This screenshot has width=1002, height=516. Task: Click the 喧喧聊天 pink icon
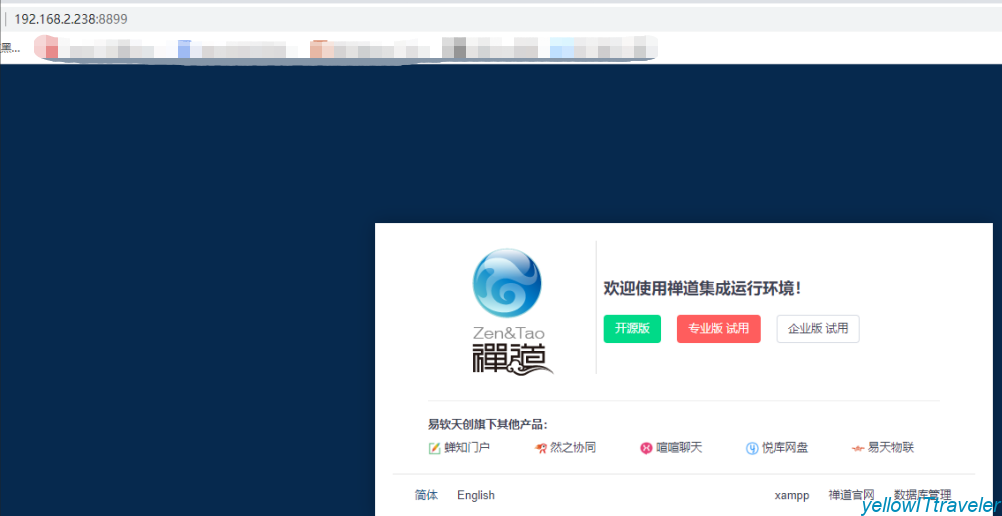pos(646,448)
